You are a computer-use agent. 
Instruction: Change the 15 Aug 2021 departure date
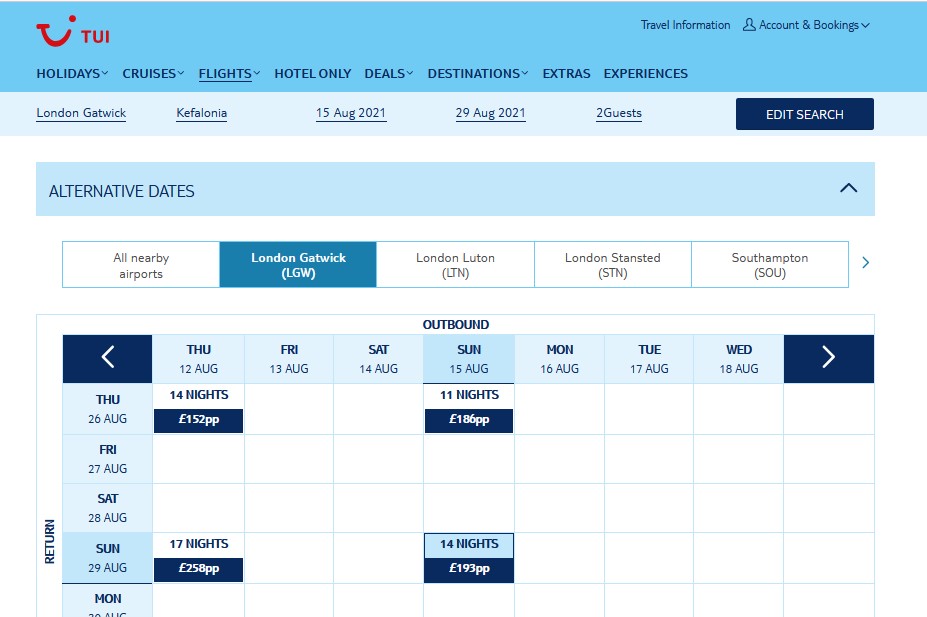pos(351,113)
